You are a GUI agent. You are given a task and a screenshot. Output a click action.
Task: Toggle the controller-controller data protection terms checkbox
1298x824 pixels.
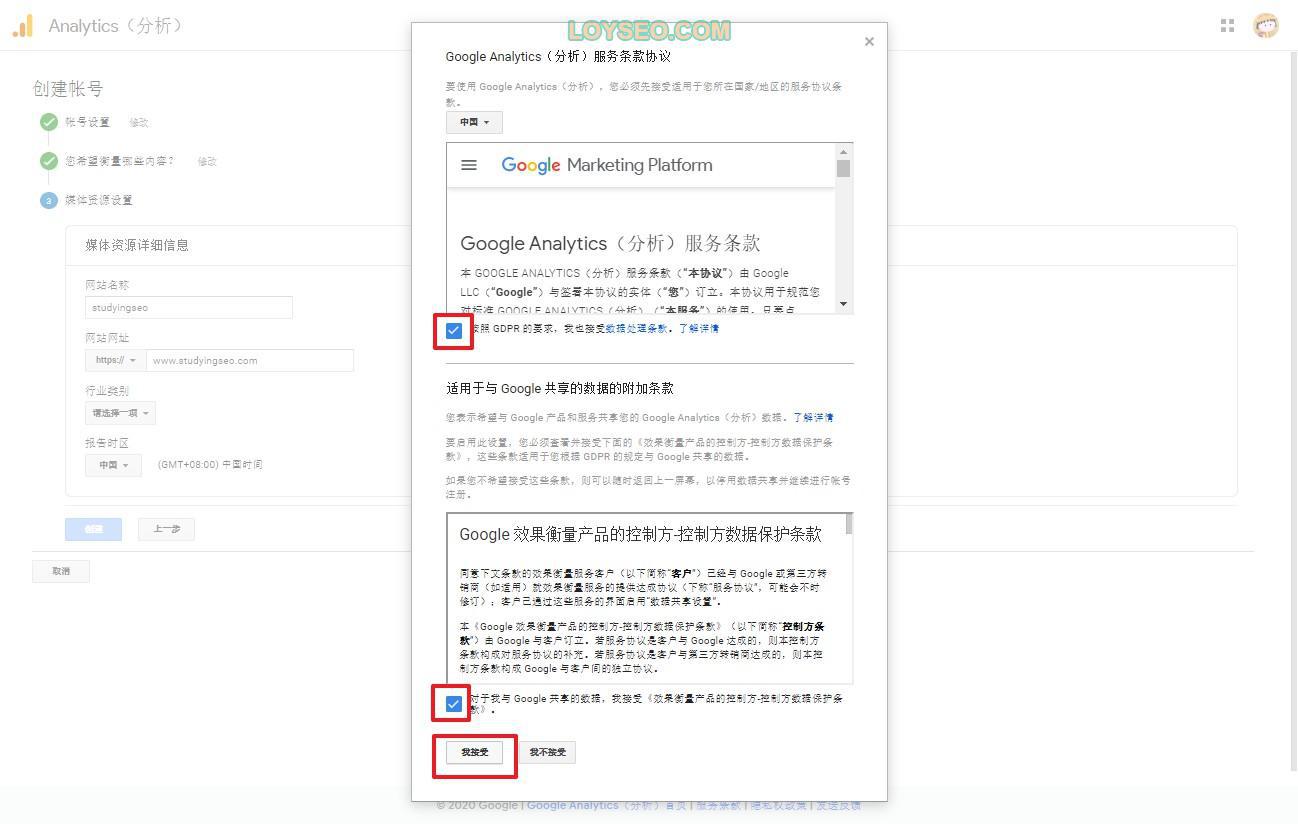453,704
